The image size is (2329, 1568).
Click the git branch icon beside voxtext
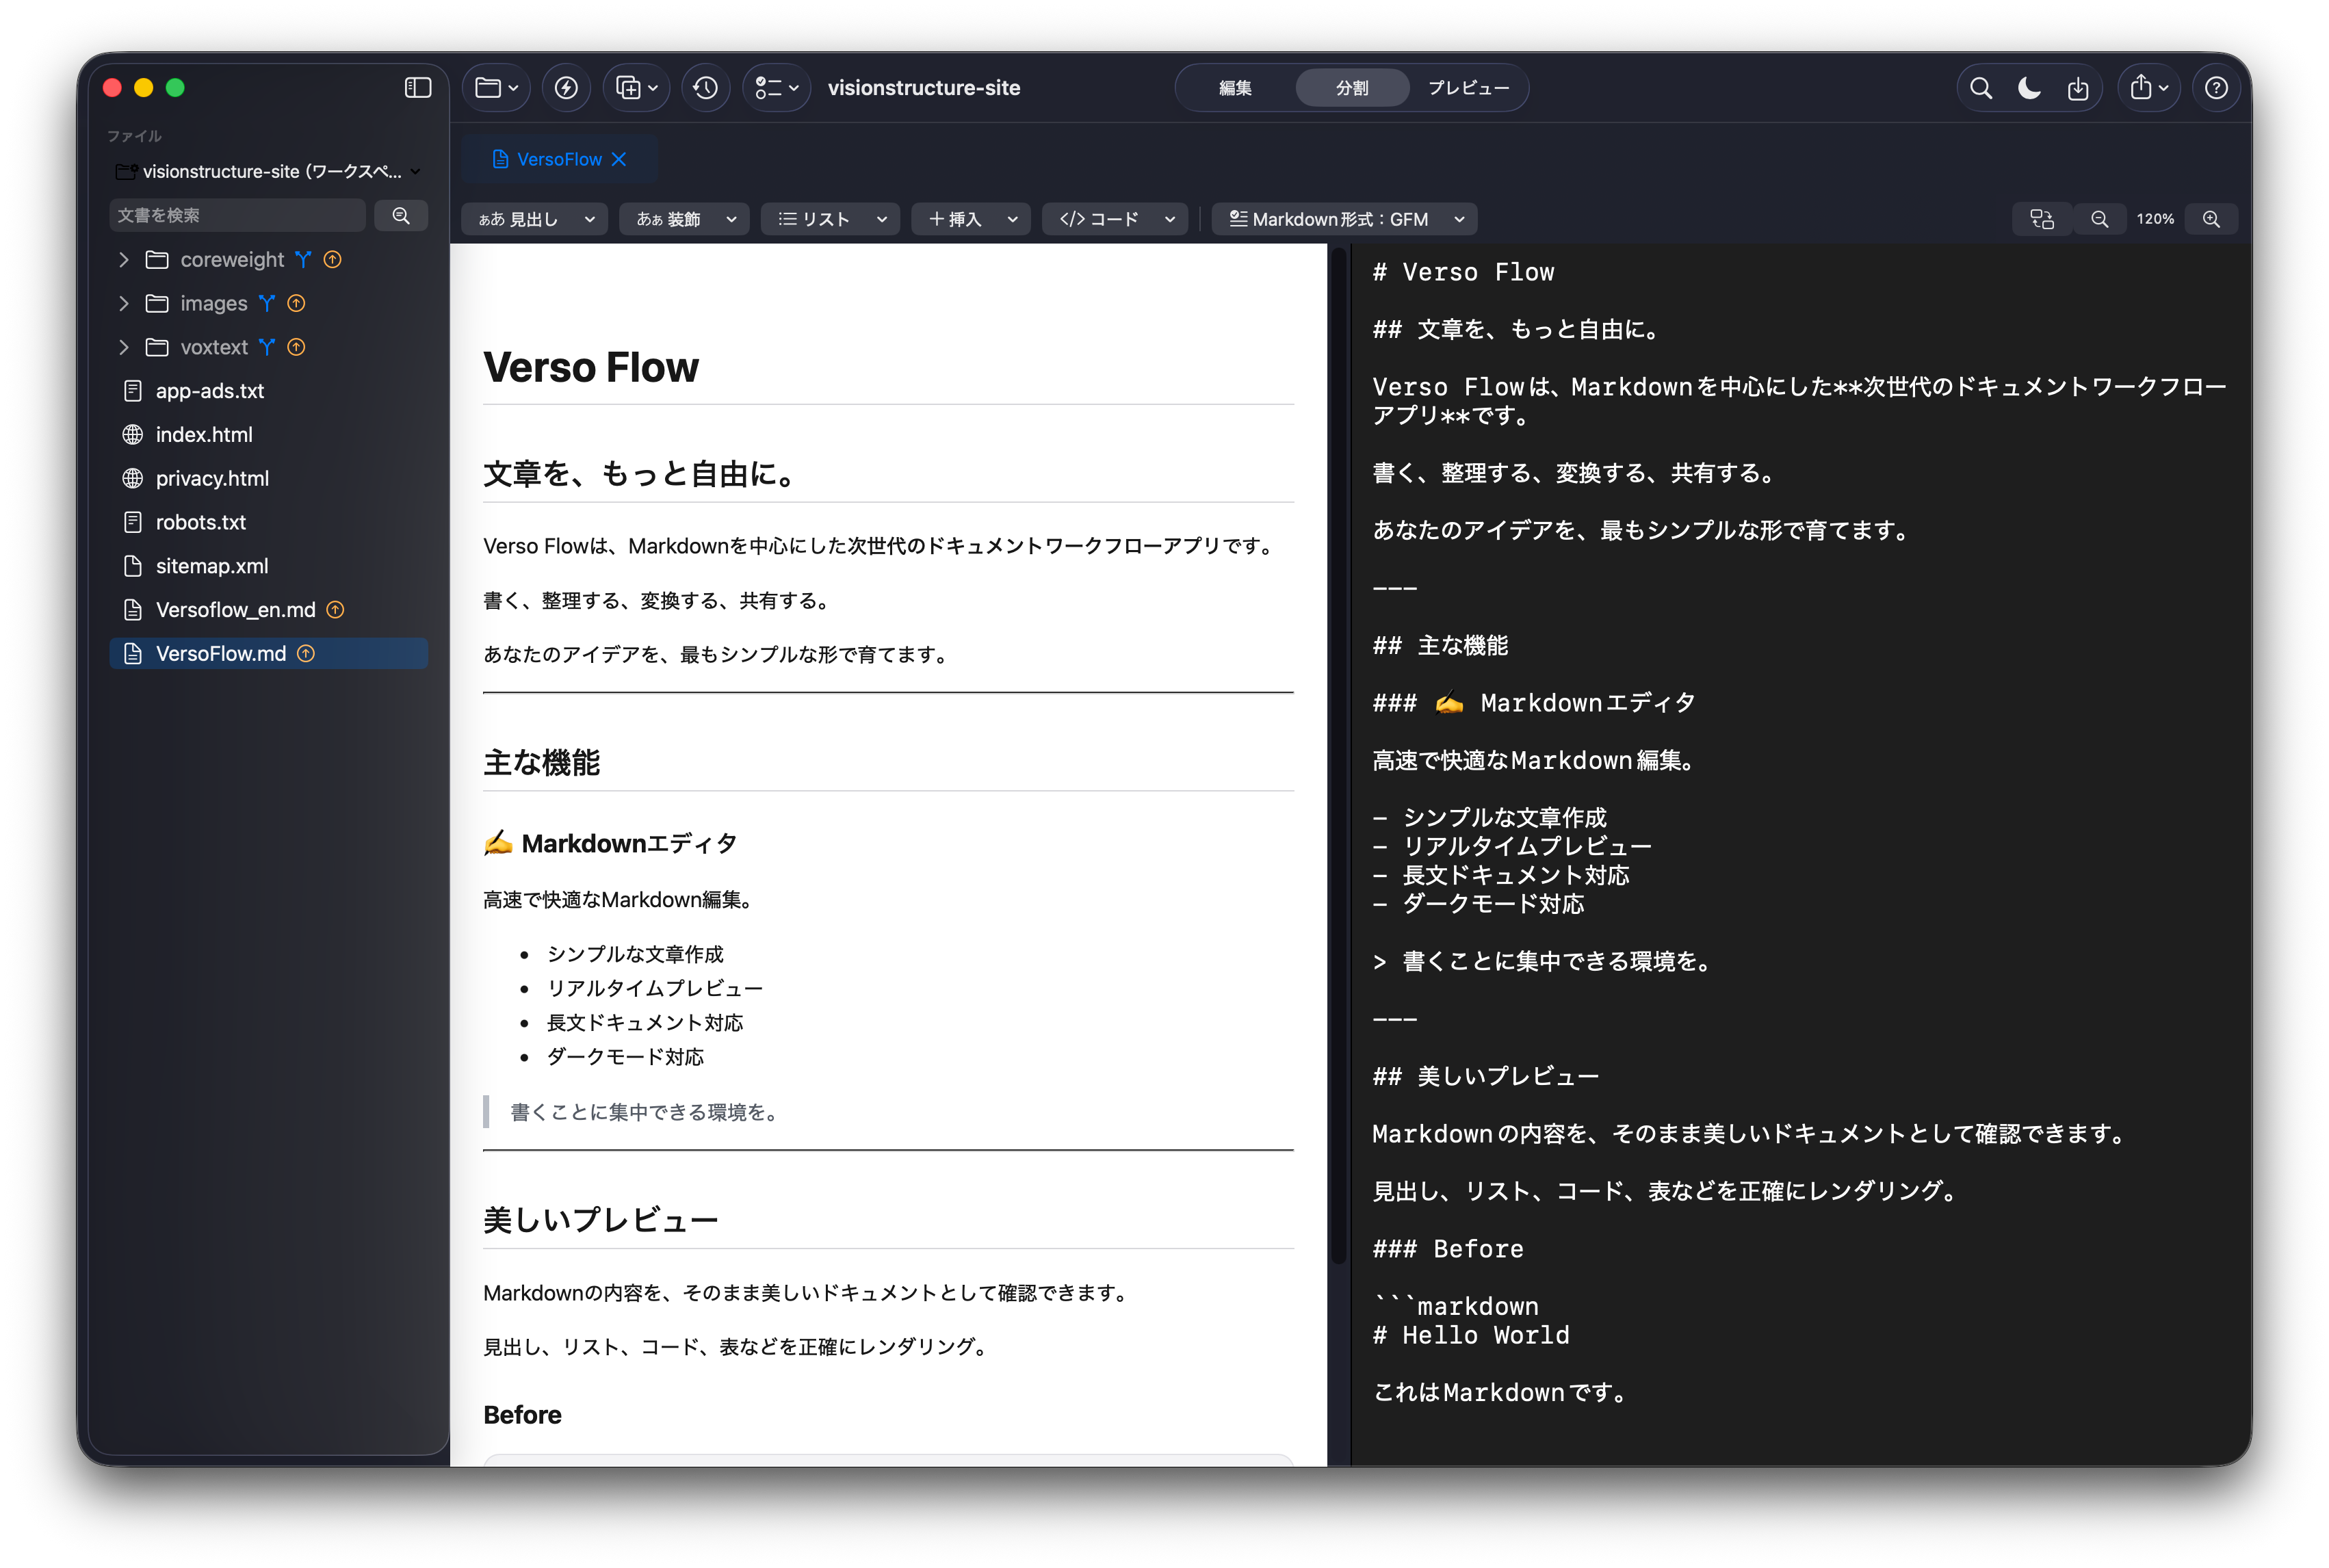coord(266,347)
